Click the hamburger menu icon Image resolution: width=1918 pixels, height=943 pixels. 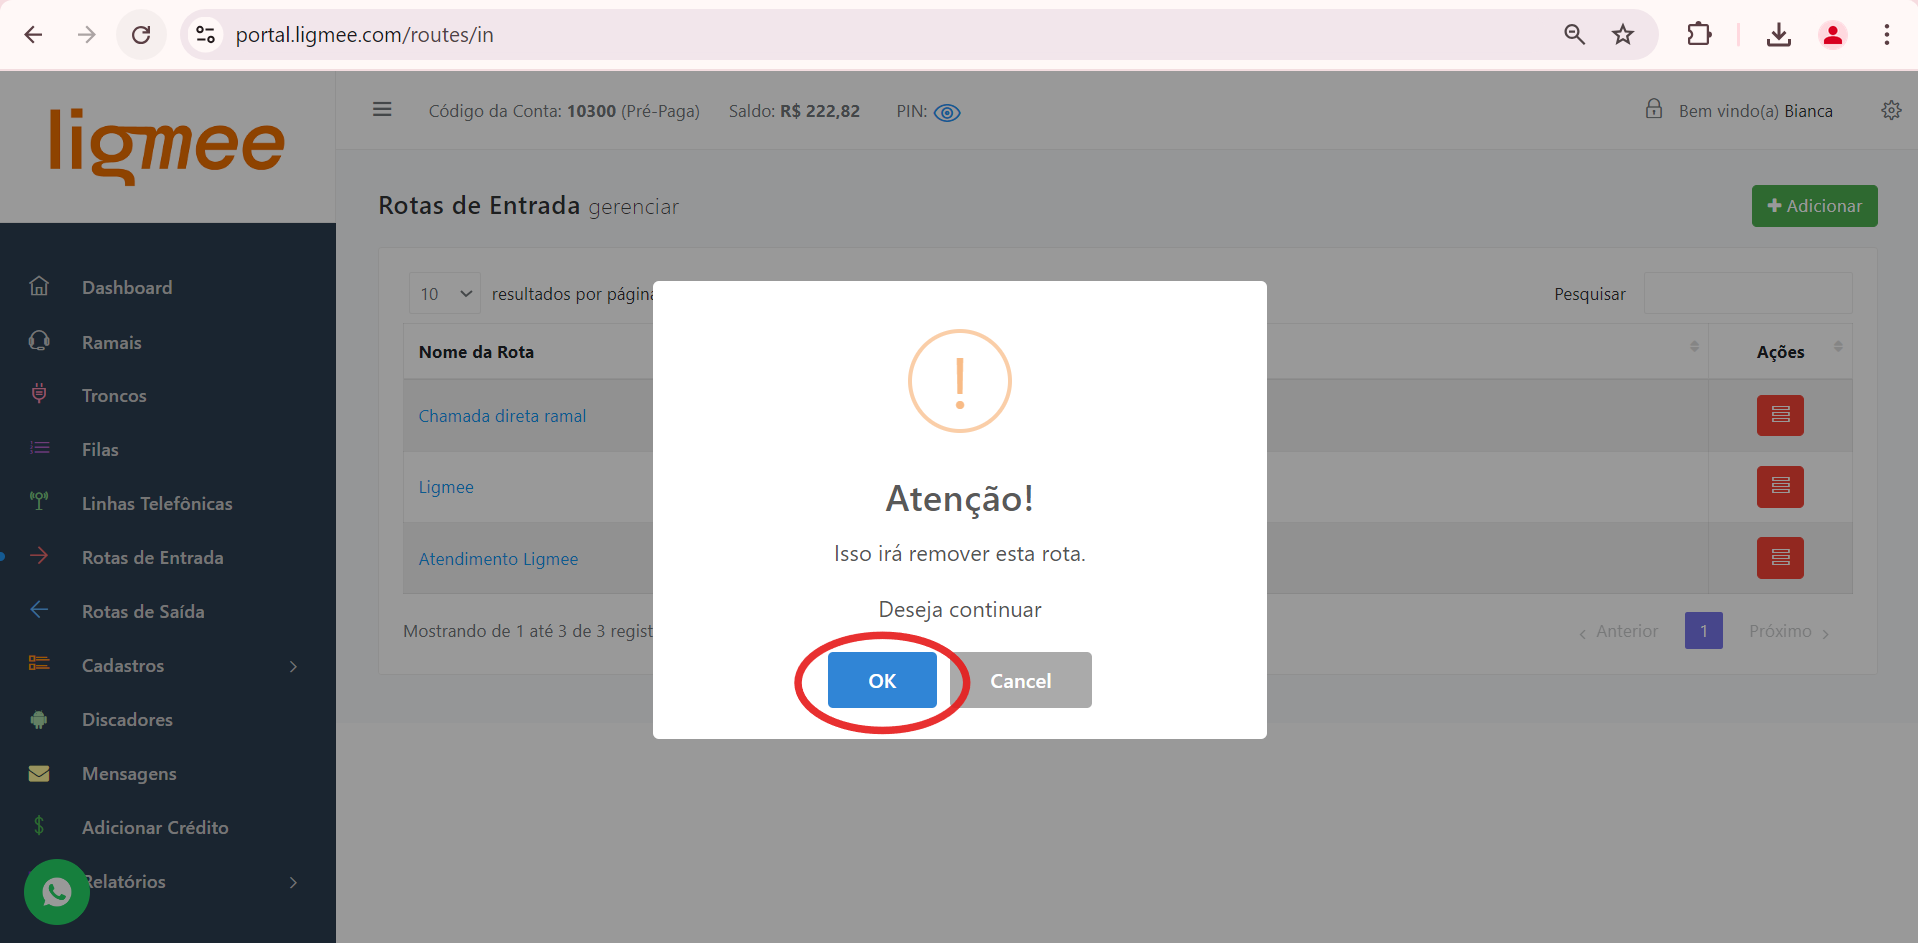coord(382,110)
